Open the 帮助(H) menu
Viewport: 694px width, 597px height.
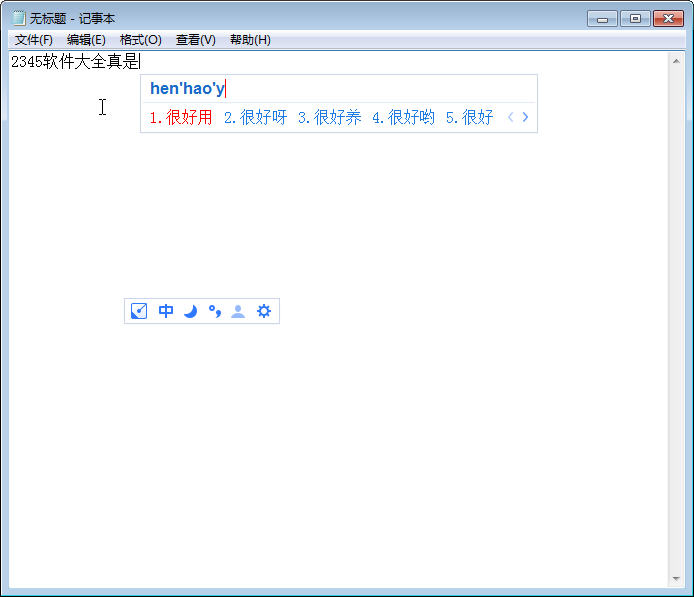pyautogui.click(x=251, y=40)
